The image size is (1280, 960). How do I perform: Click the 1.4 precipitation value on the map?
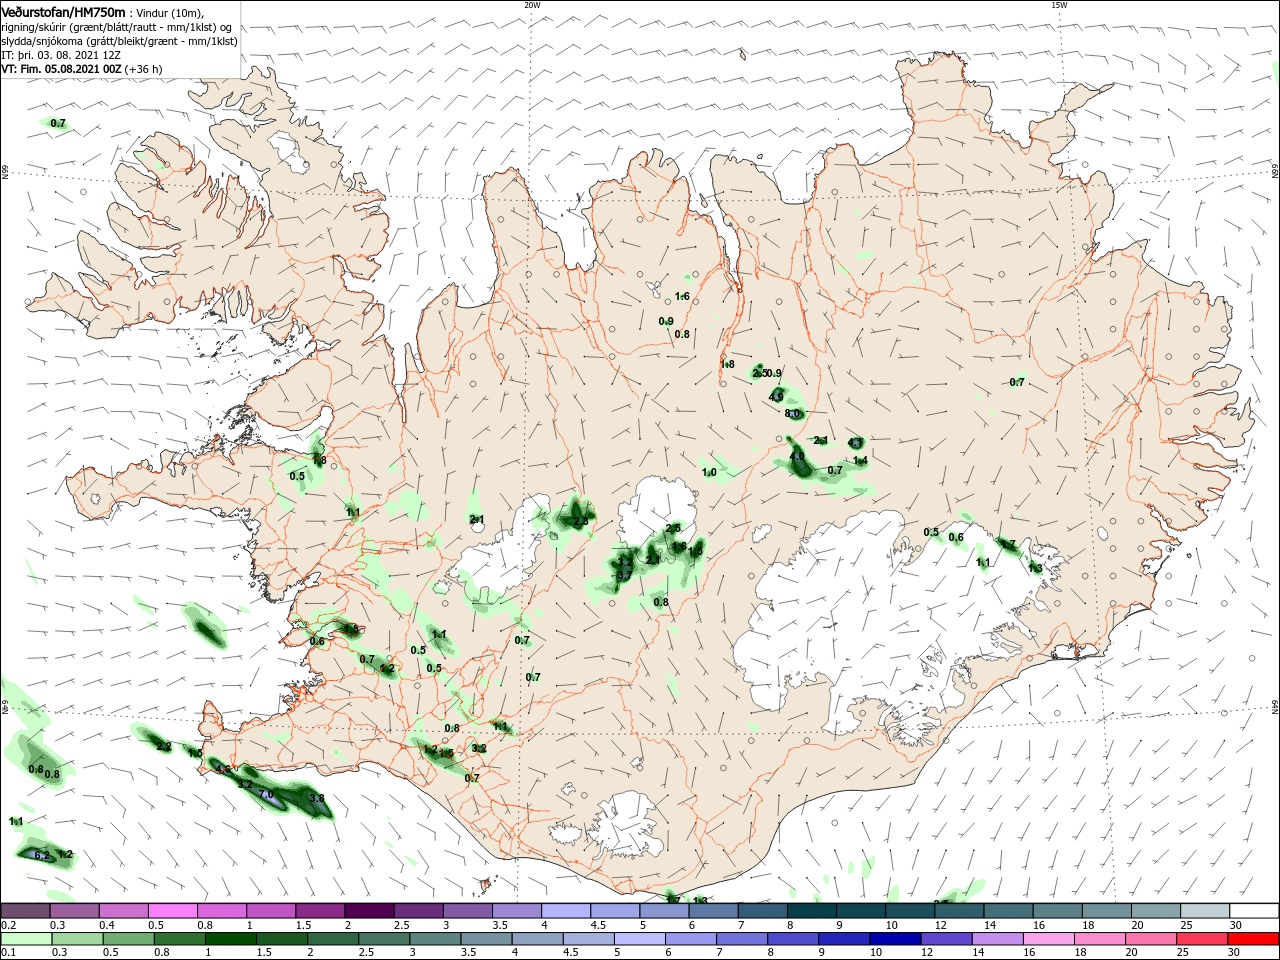(860, 460)
